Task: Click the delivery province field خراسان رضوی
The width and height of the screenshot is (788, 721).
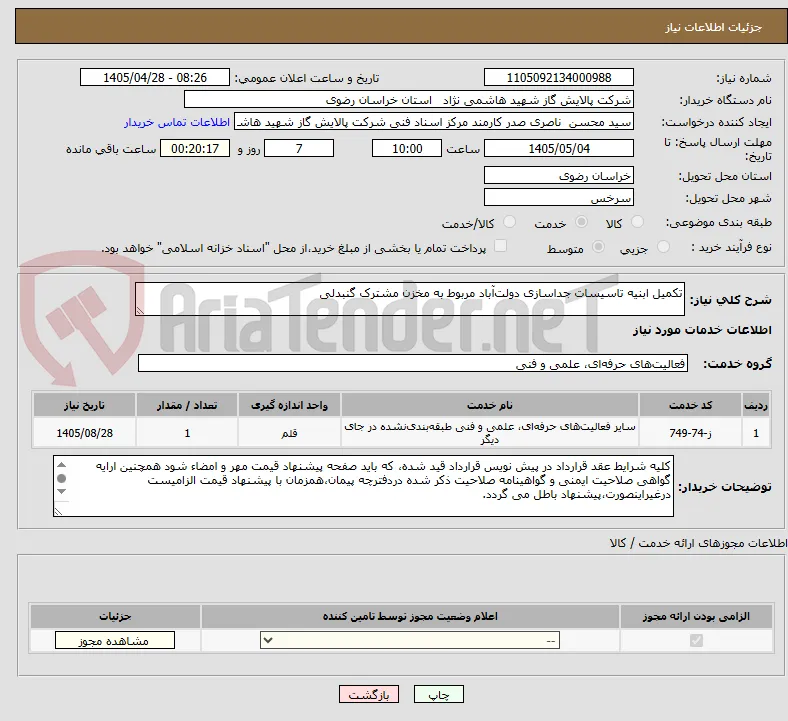Action: point(559,175)
